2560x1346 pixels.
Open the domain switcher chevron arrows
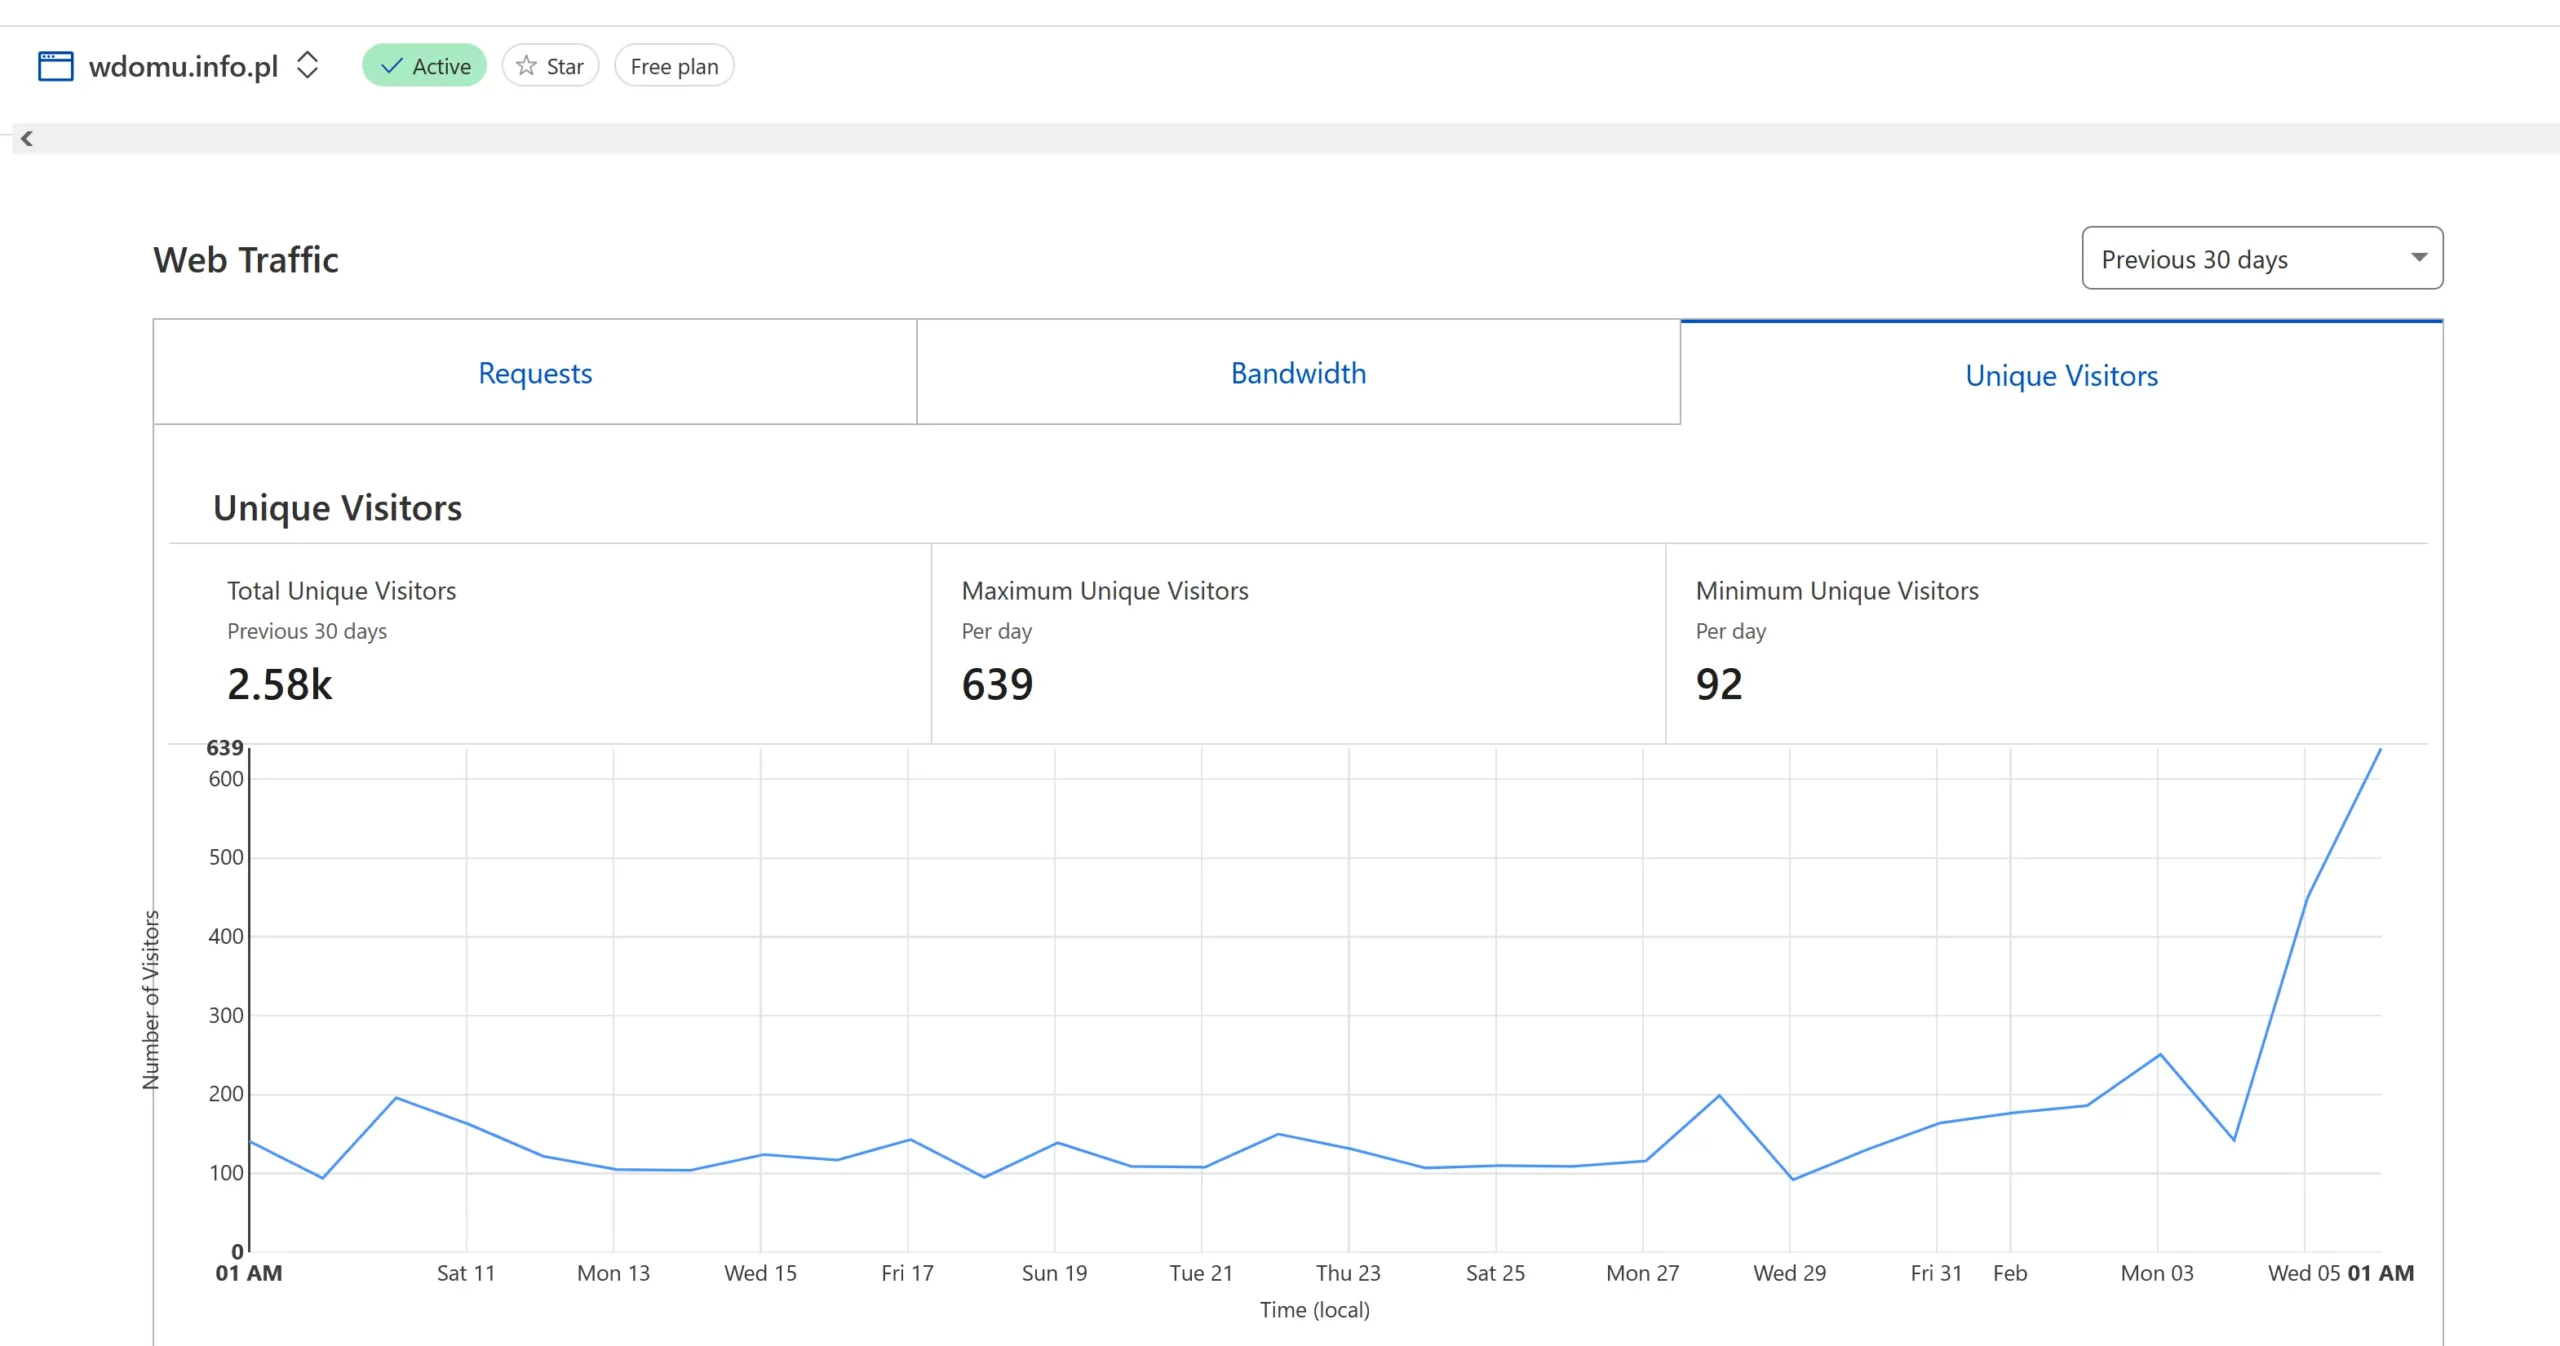tap(308, 66)
